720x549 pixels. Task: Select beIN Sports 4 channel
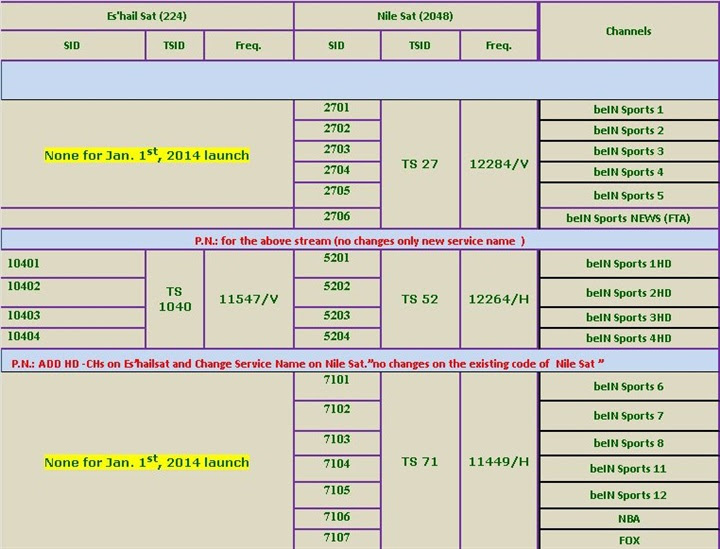629,172
